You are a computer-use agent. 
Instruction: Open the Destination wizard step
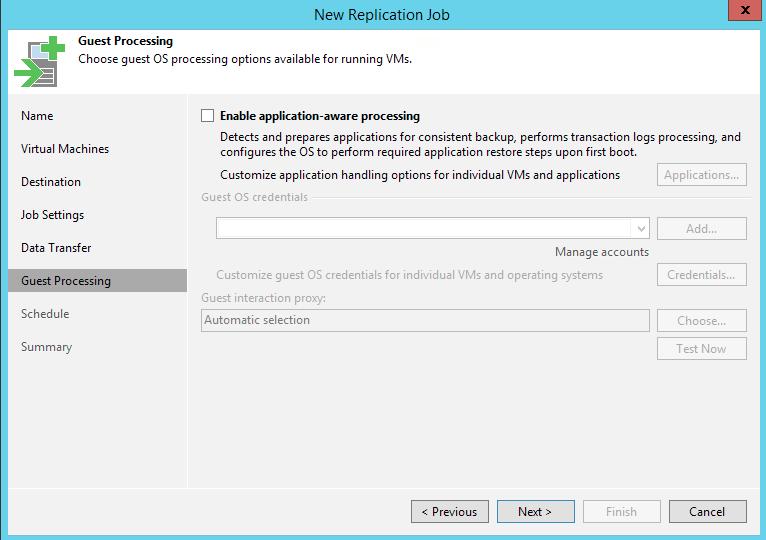click(51, 182)
